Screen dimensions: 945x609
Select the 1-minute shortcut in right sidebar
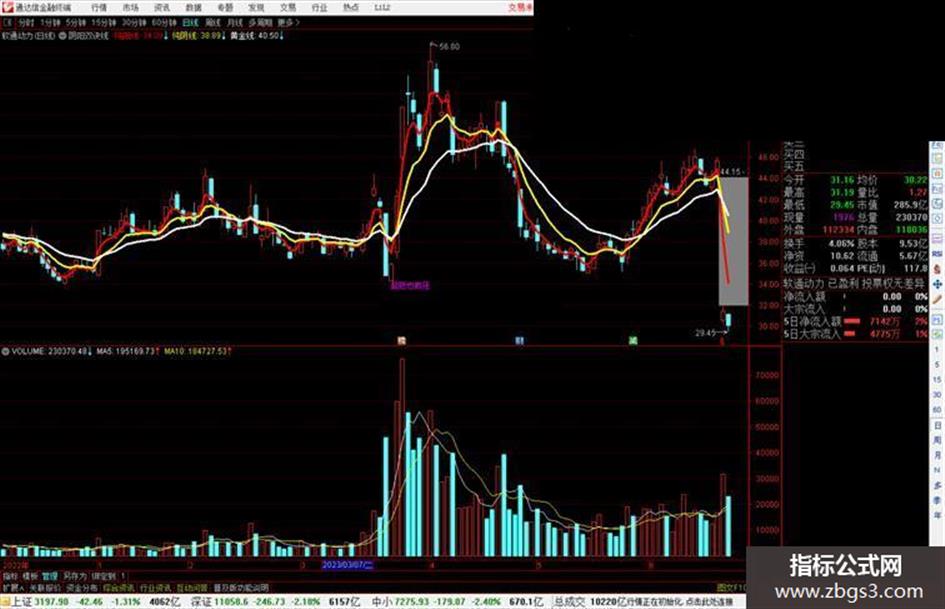(x=937, y=350)
